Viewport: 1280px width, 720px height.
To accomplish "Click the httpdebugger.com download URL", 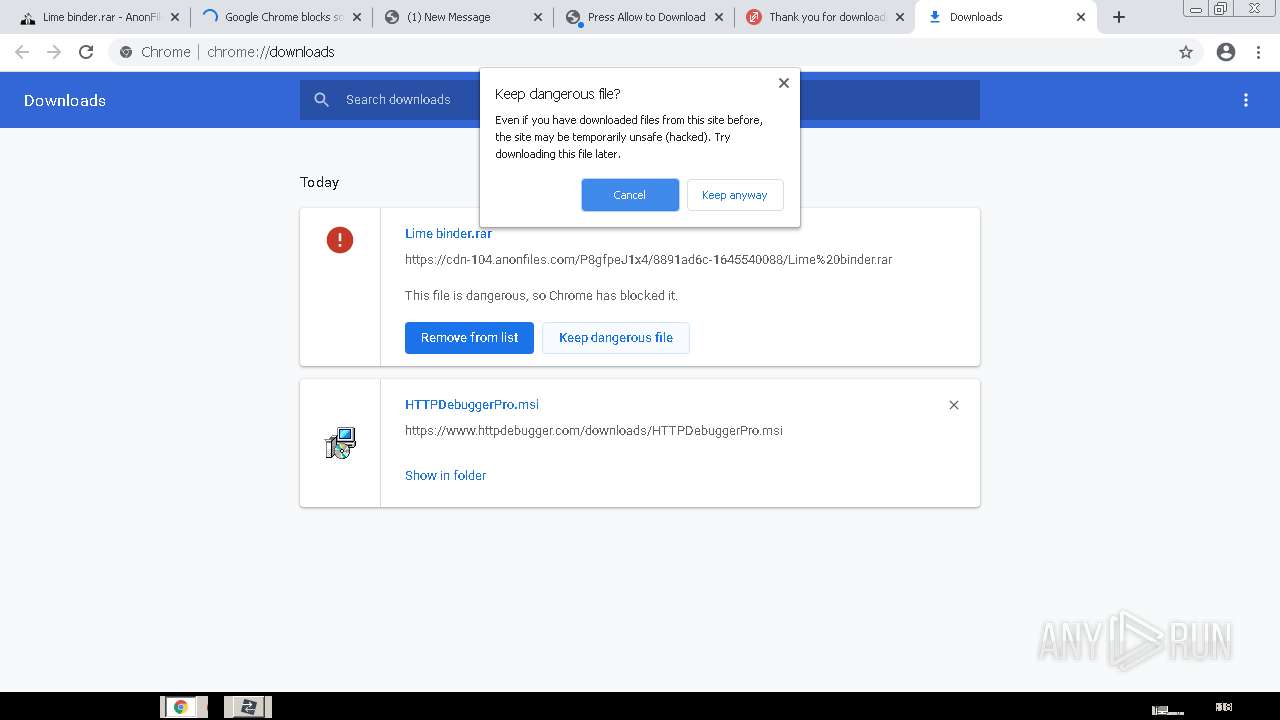I will tap(594, 430).
